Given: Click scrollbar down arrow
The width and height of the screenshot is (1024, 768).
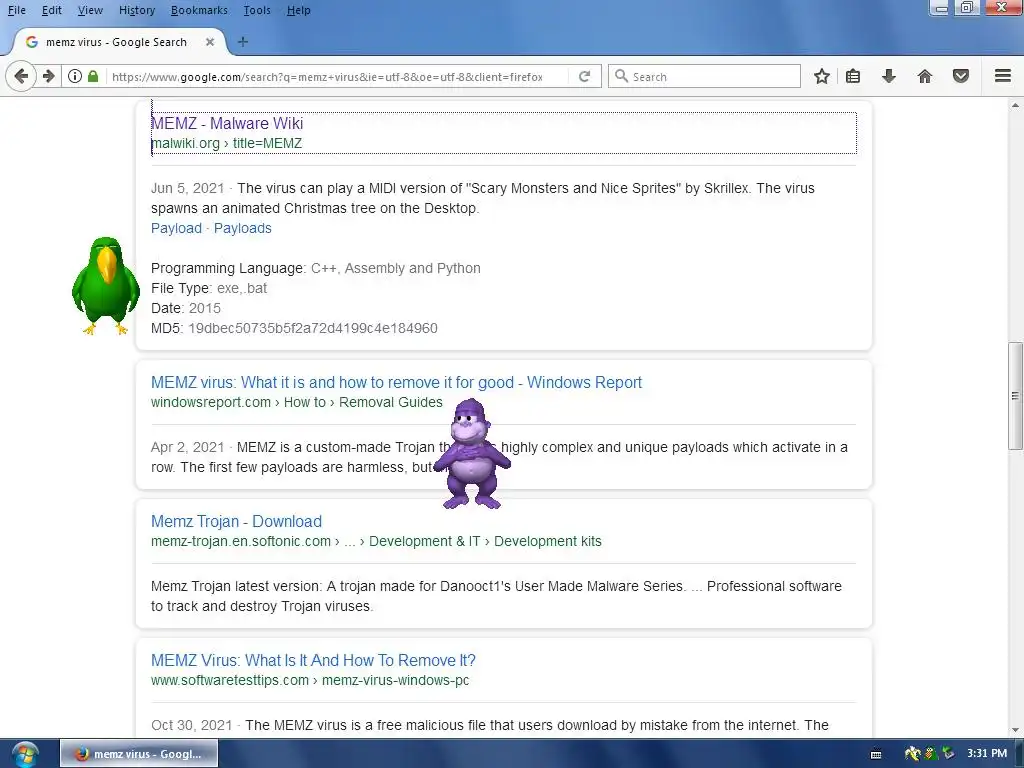Looking at the screenshot, I should [1015, 730].
